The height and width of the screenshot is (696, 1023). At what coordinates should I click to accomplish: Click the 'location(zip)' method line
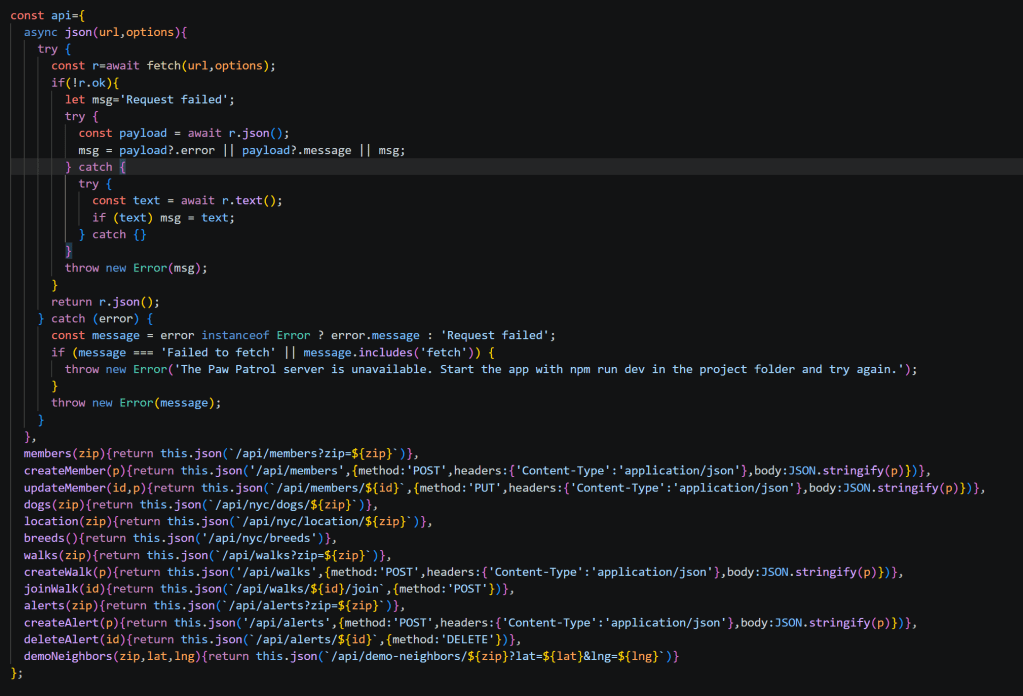point(228,521)
